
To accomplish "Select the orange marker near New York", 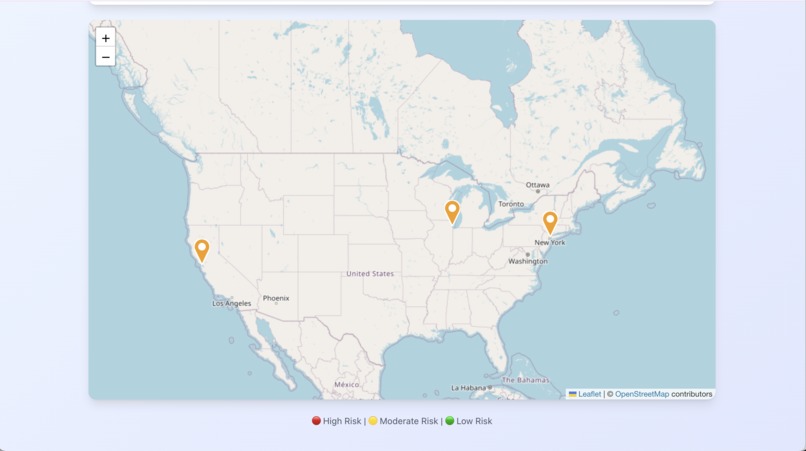I will click(x=550, y=223).
